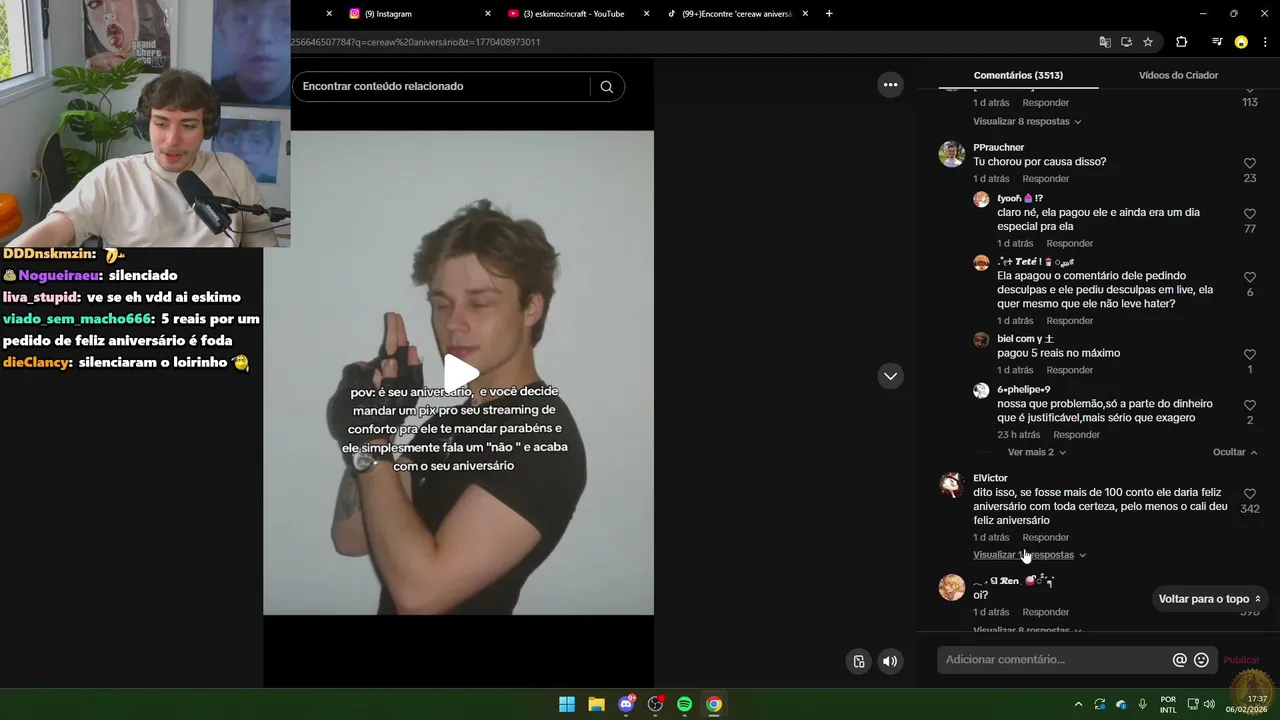This screenshot has height=720, width=1280.
Task: Switch to the Vídeos do Criador tab
Action: click(1178, 75)
